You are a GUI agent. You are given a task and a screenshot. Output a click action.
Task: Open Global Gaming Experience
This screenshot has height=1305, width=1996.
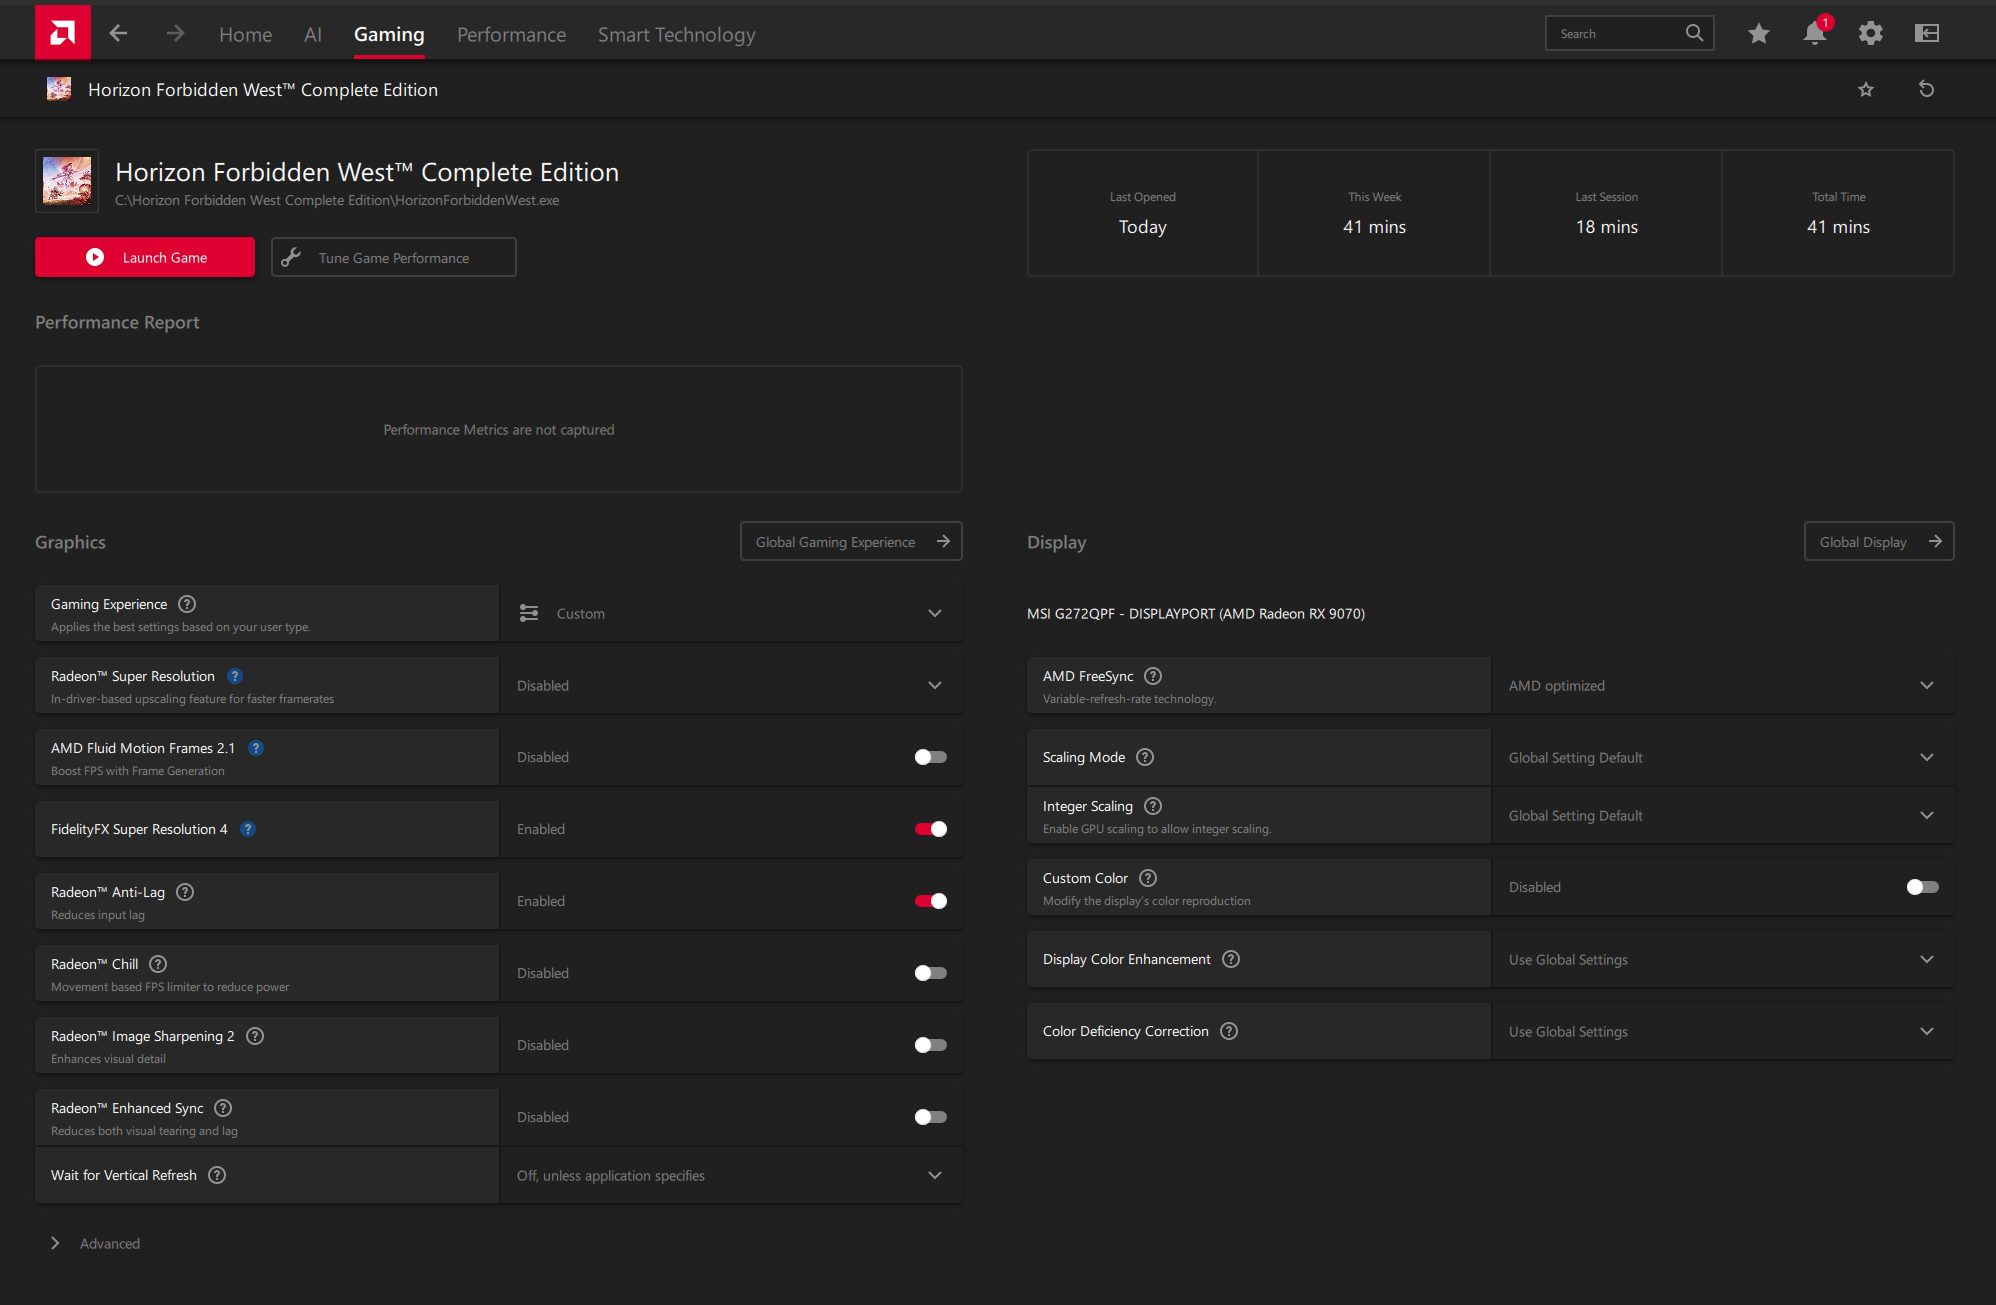pos(851,541)
